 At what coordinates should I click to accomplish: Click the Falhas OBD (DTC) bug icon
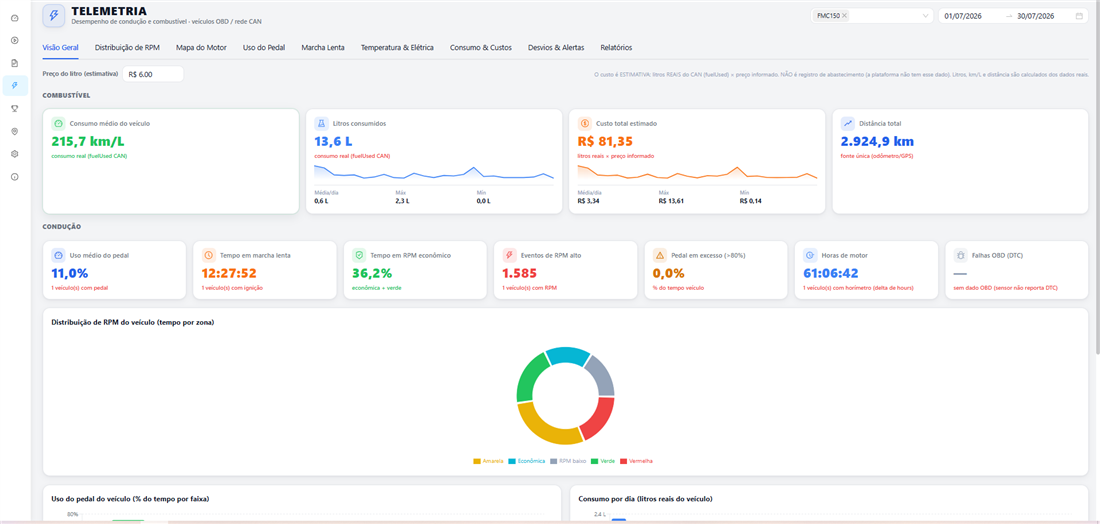tap(960, 255)
